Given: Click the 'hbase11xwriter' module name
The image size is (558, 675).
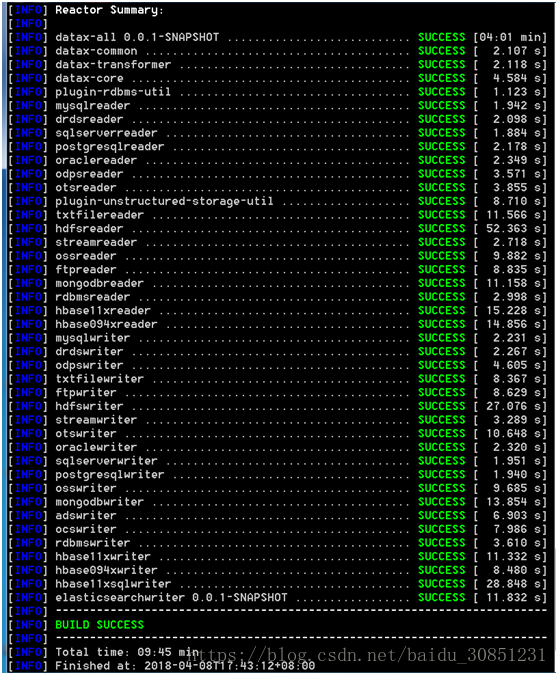Looking at the screenshot, I should tap(103, 557).
